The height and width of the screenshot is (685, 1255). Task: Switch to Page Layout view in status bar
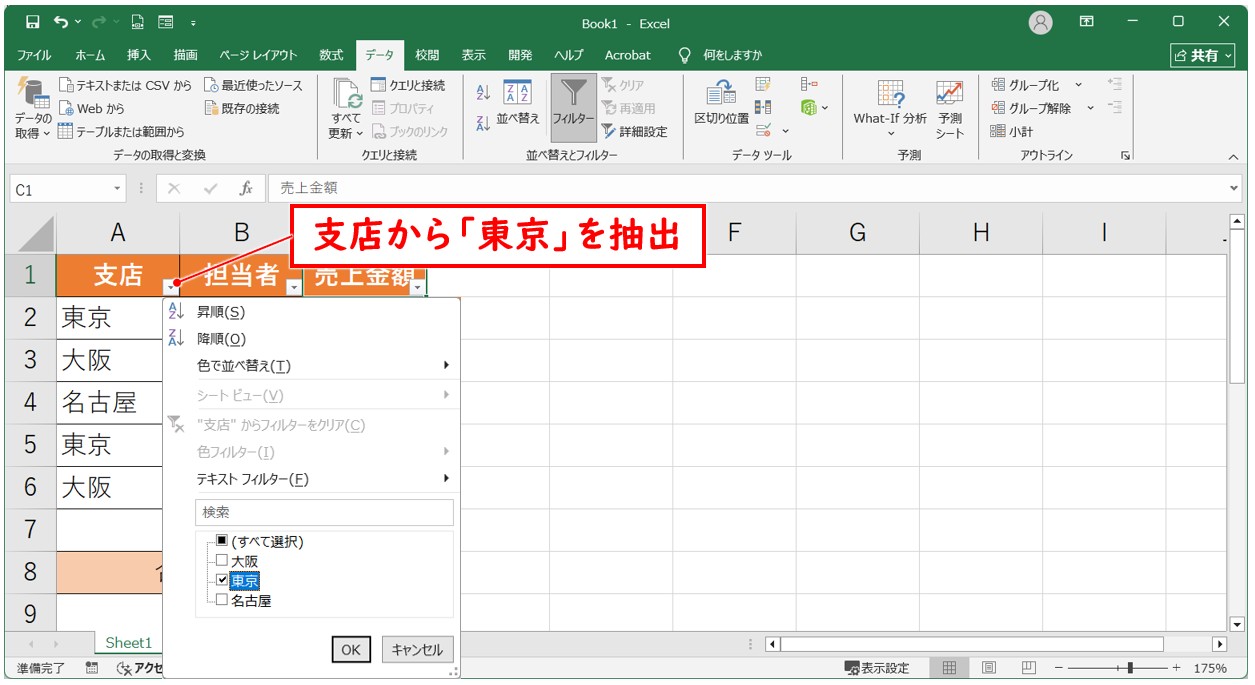988,668
